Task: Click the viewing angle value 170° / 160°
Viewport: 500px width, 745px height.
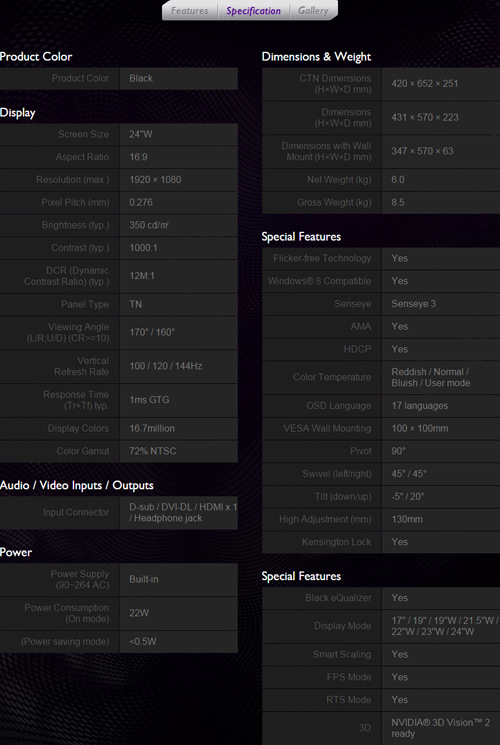Action: tap(152, 332)
